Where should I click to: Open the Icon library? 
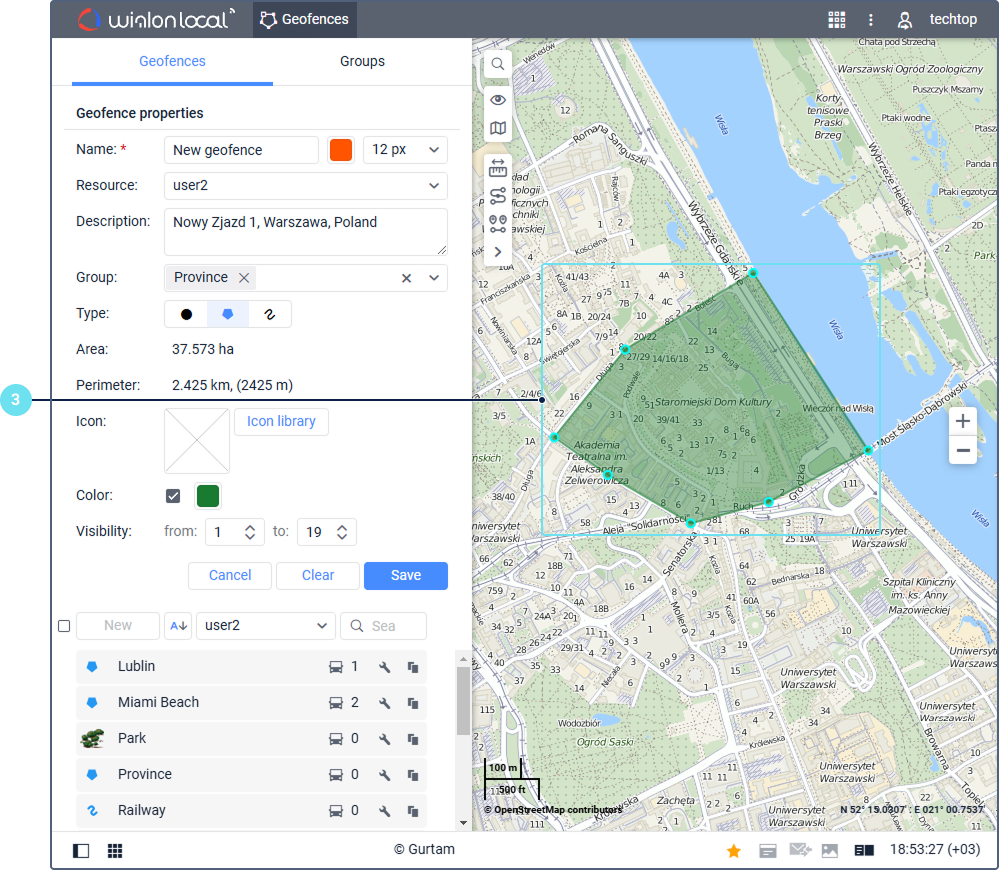[281, 422]
